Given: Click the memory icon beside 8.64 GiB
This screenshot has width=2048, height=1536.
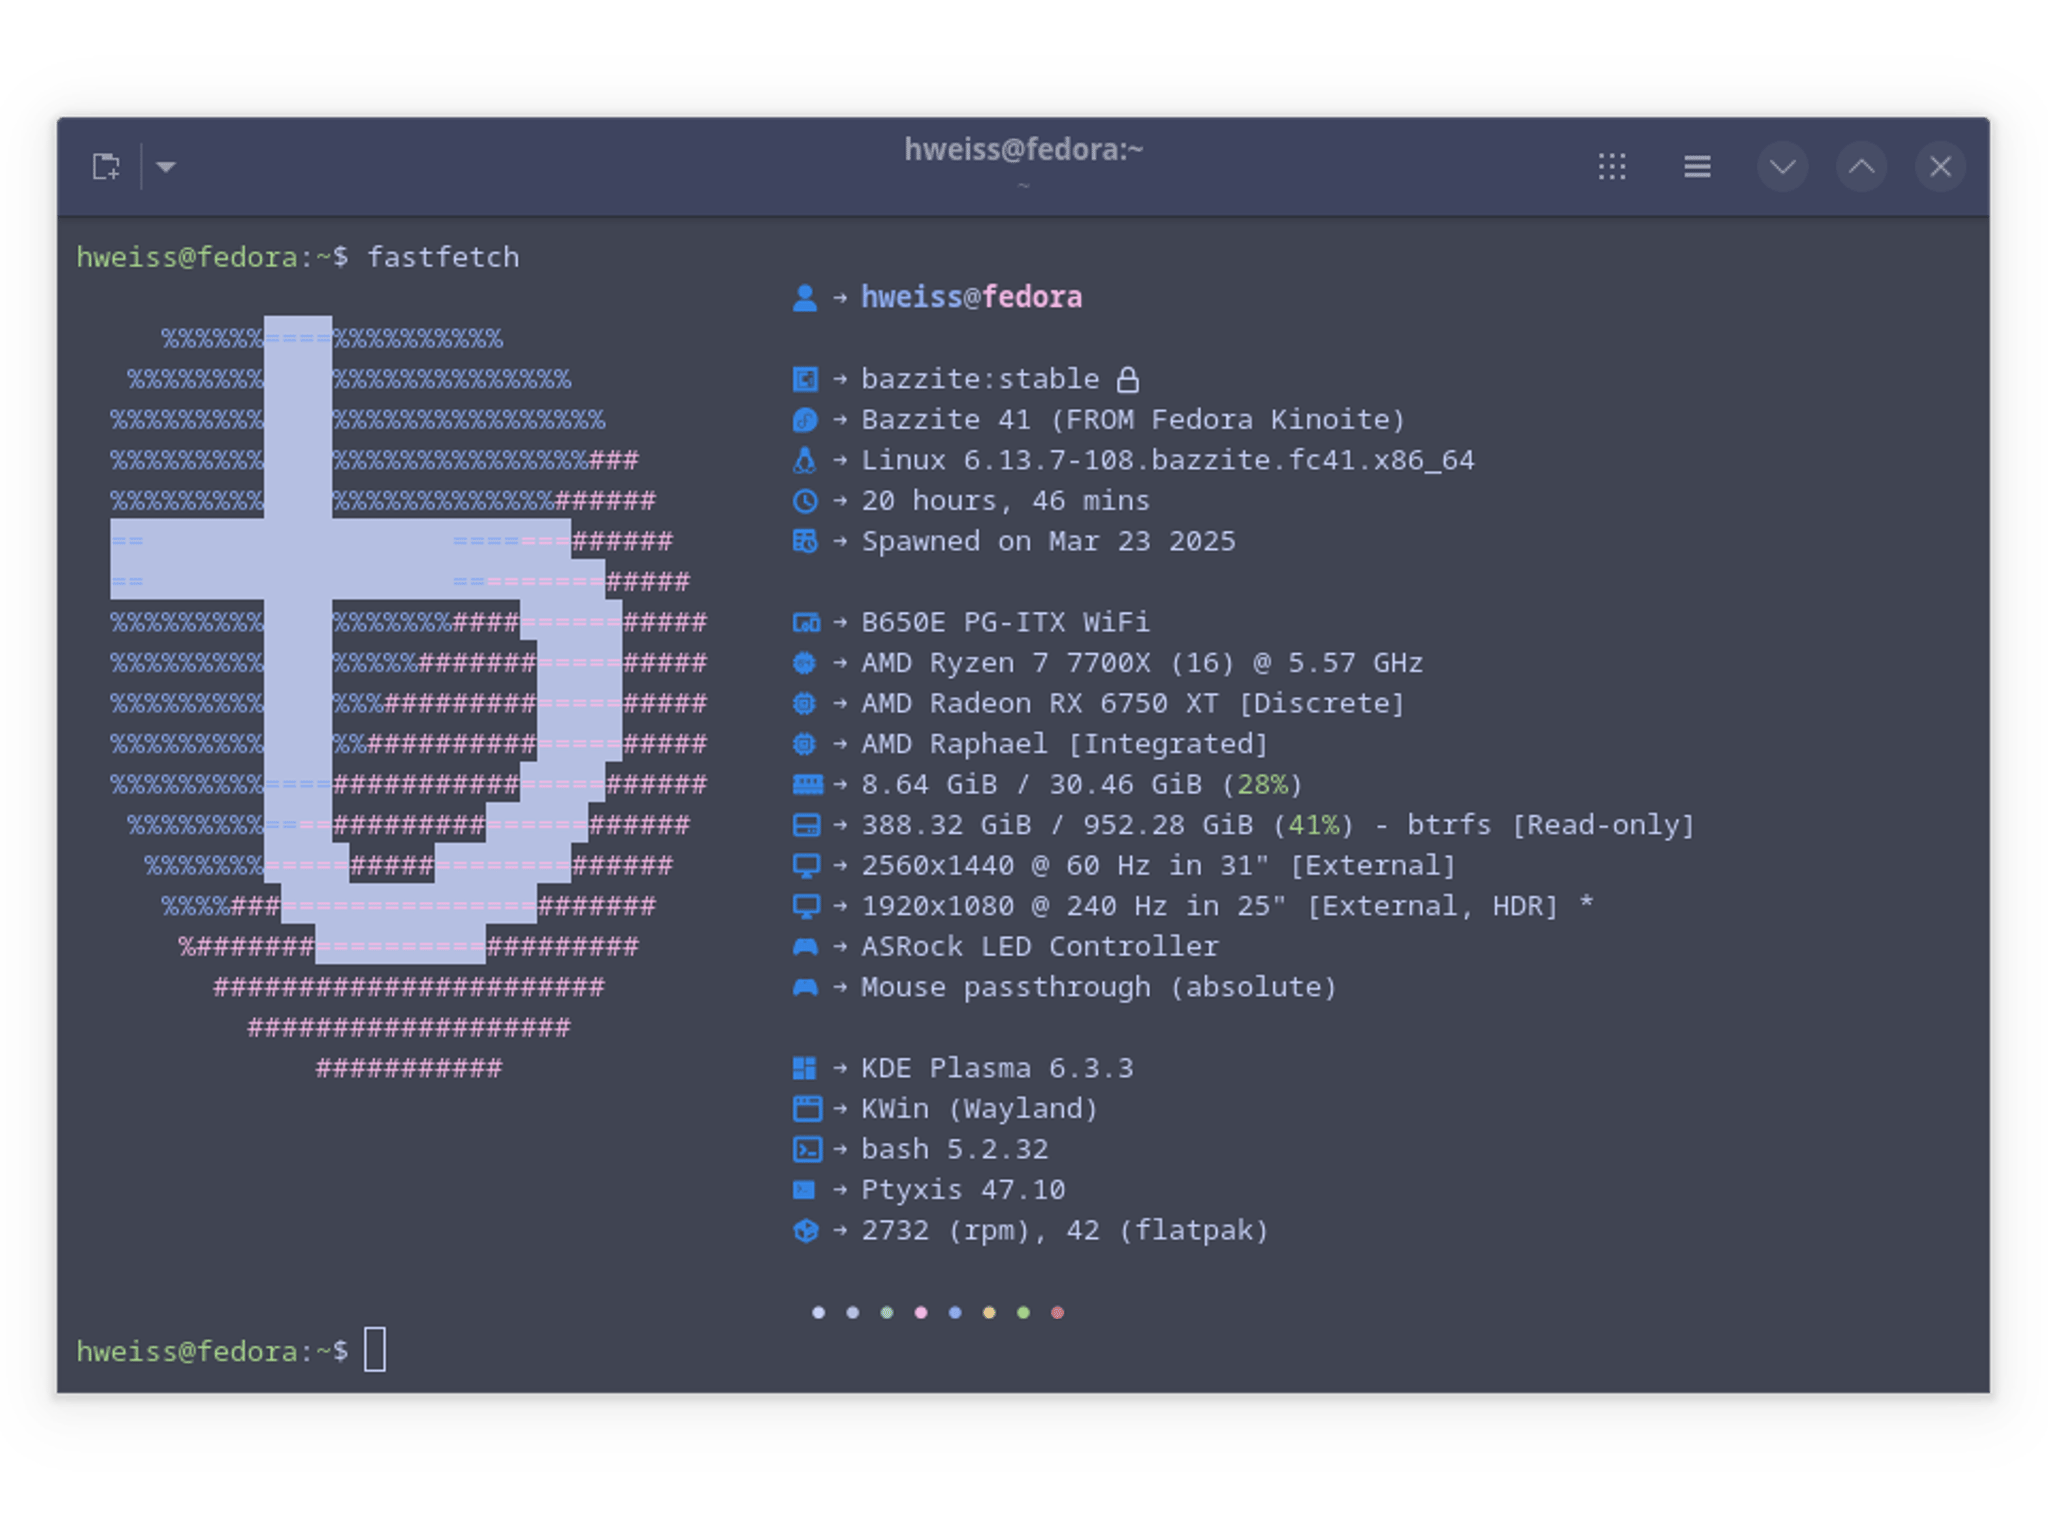Looking at the screenshot, I should [x=806, y=784].
